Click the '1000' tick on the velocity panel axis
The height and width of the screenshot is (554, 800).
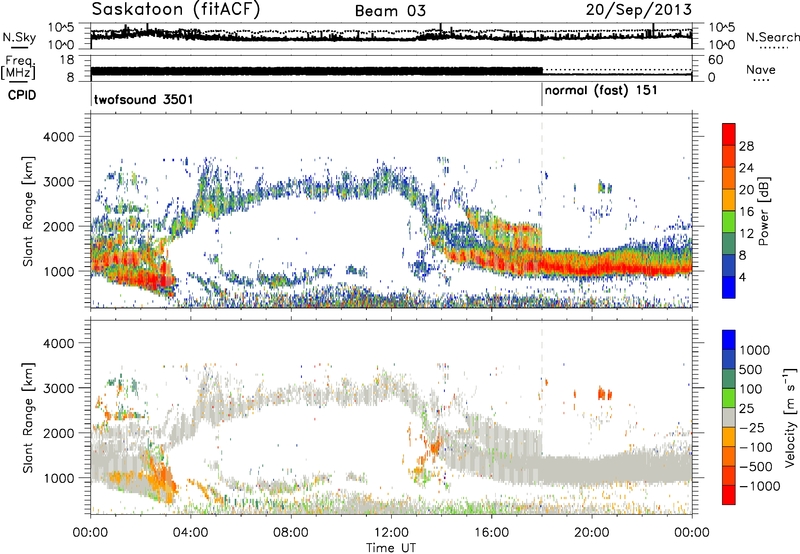coord(59,478)
